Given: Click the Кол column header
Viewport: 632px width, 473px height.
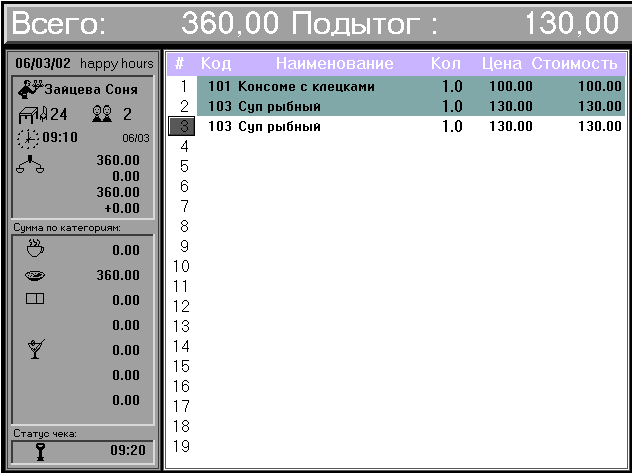Looking at the screenshot, I should pos(445,64).
